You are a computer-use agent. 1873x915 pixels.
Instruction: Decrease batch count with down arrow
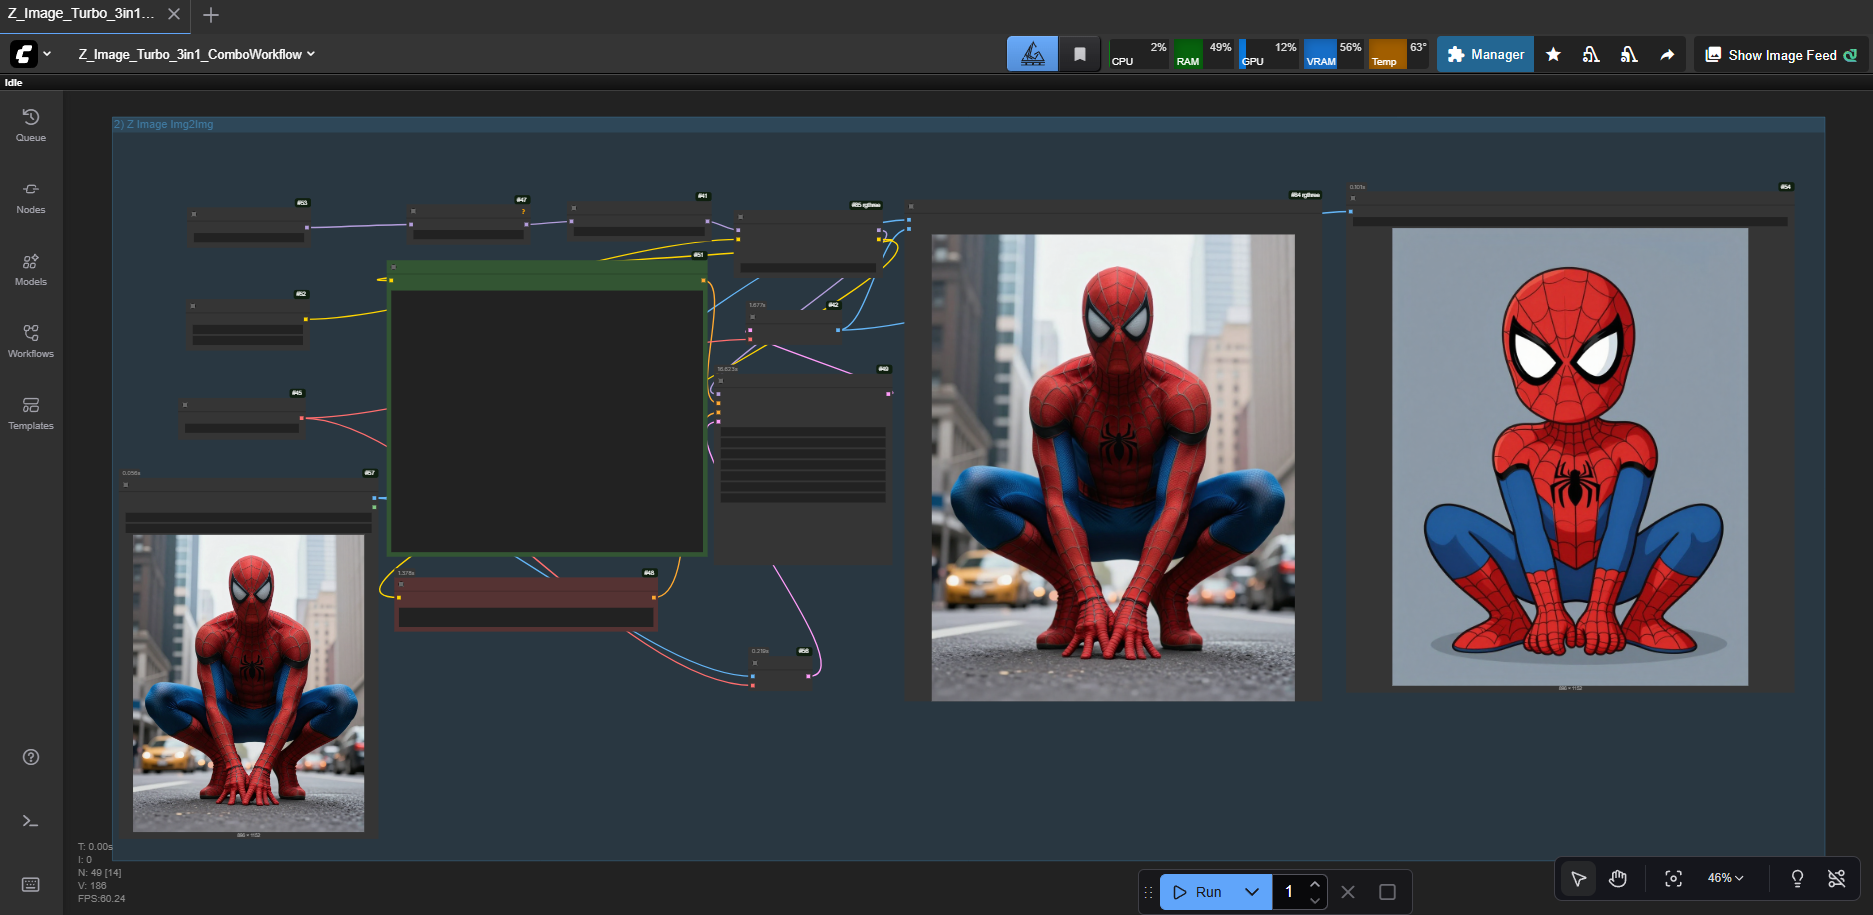[x=1314, y=900]
